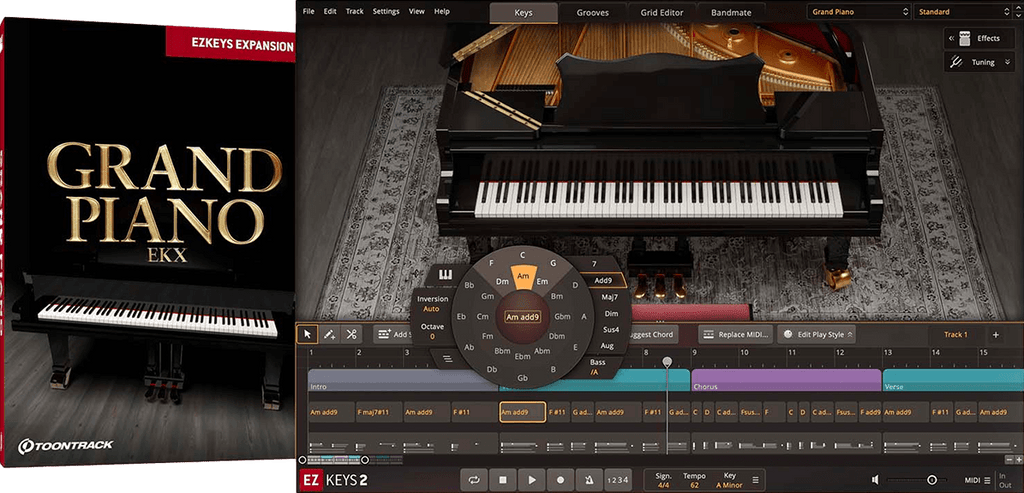
Task: Open the Settings menu
Action: tap(386, 12)
